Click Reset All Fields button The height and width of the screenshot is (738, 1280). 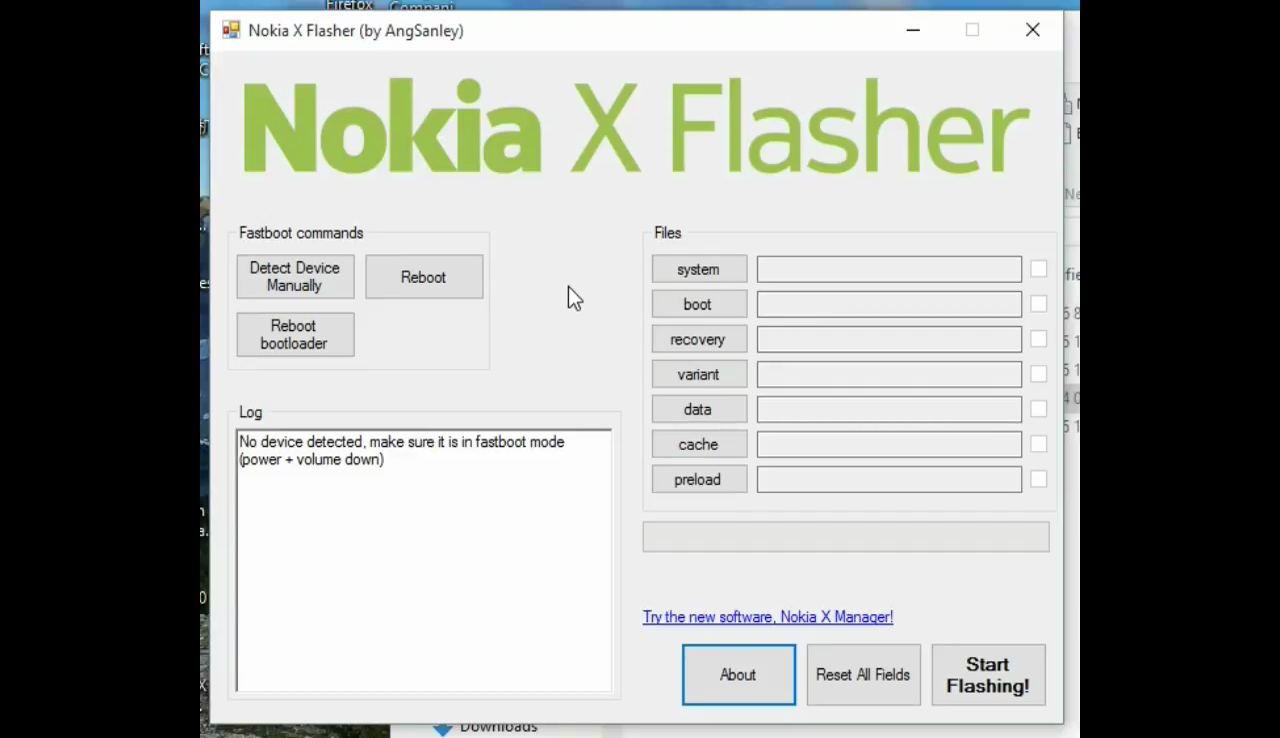864,675
